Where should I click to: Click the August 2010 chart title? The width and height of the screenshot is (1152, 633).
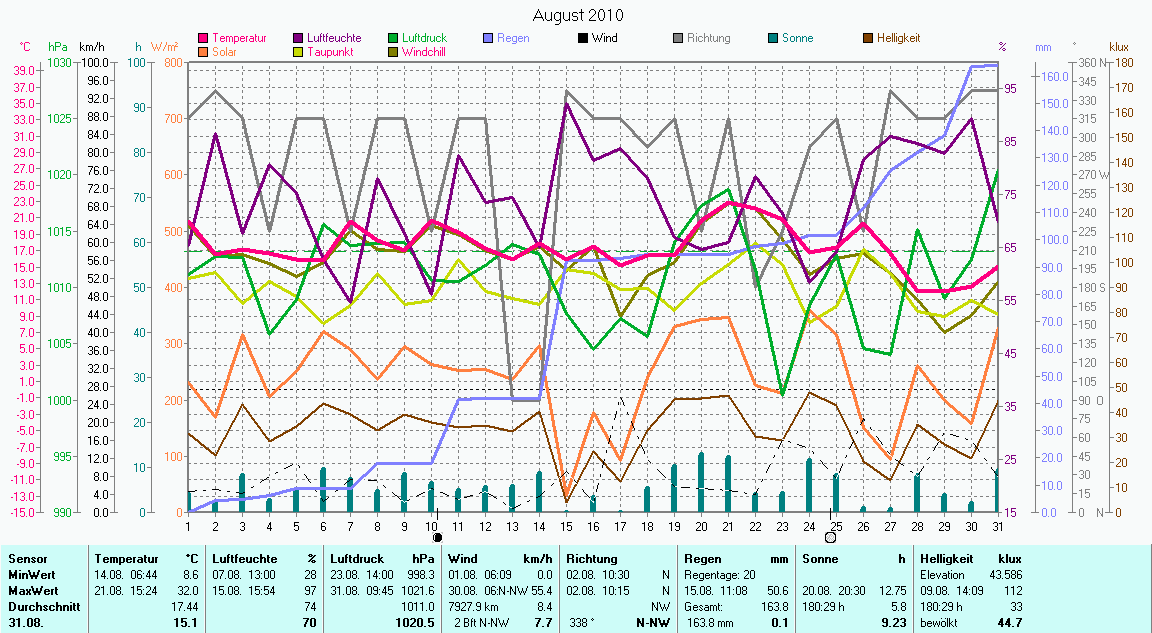coord(577,15)
